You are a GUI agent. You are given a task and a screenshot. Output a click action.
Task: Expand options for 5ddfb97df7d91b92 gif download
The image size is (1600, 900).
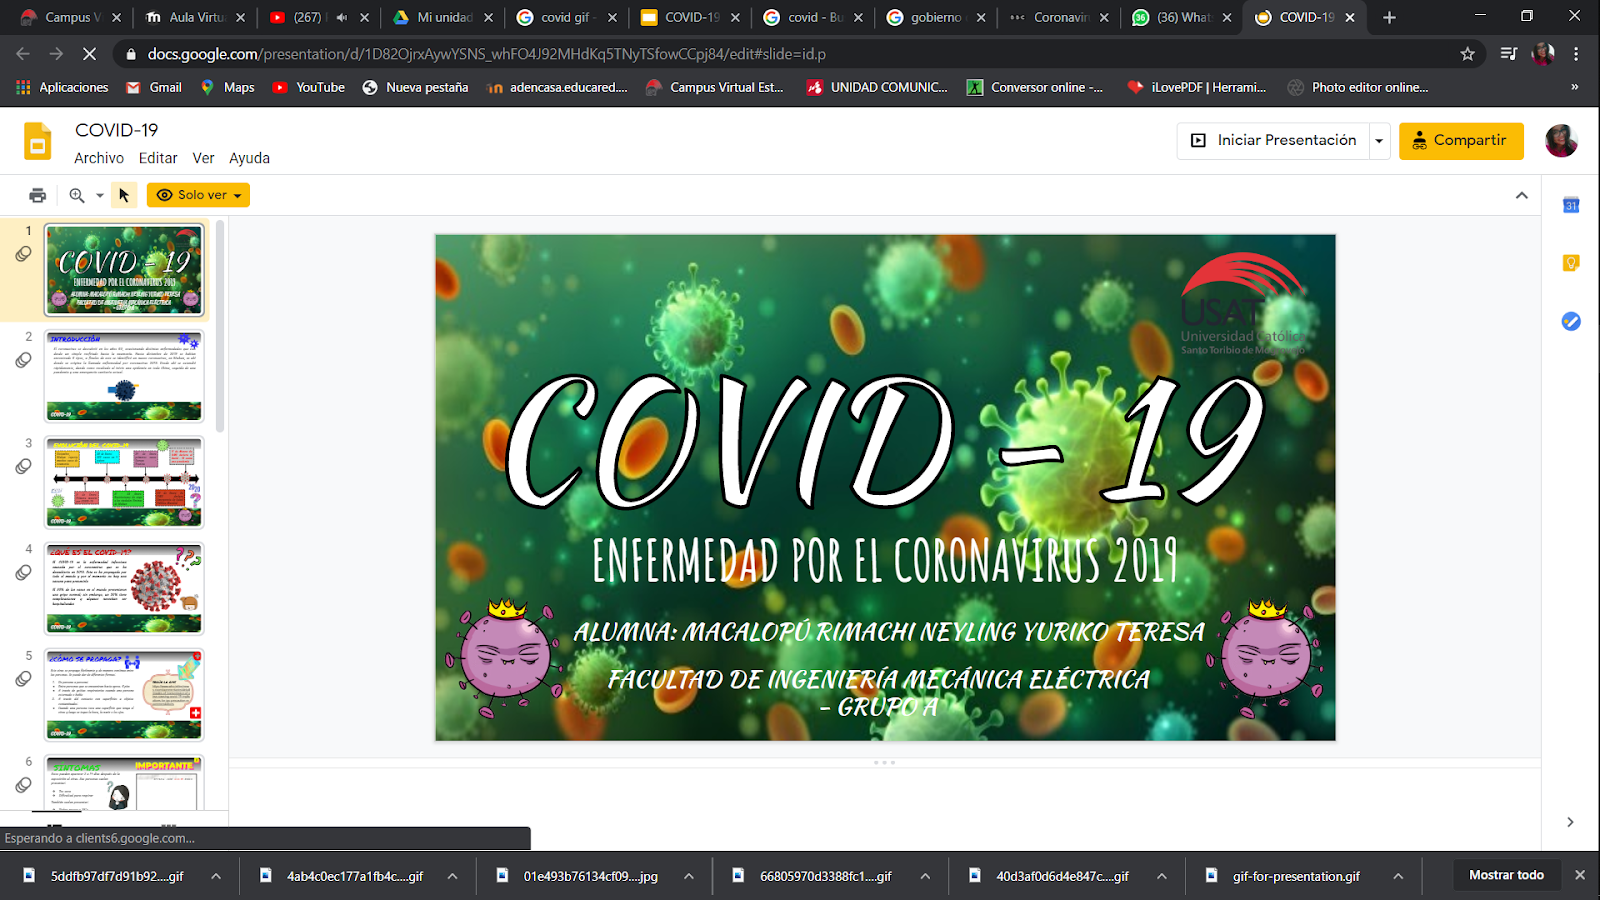coord(216,876)
